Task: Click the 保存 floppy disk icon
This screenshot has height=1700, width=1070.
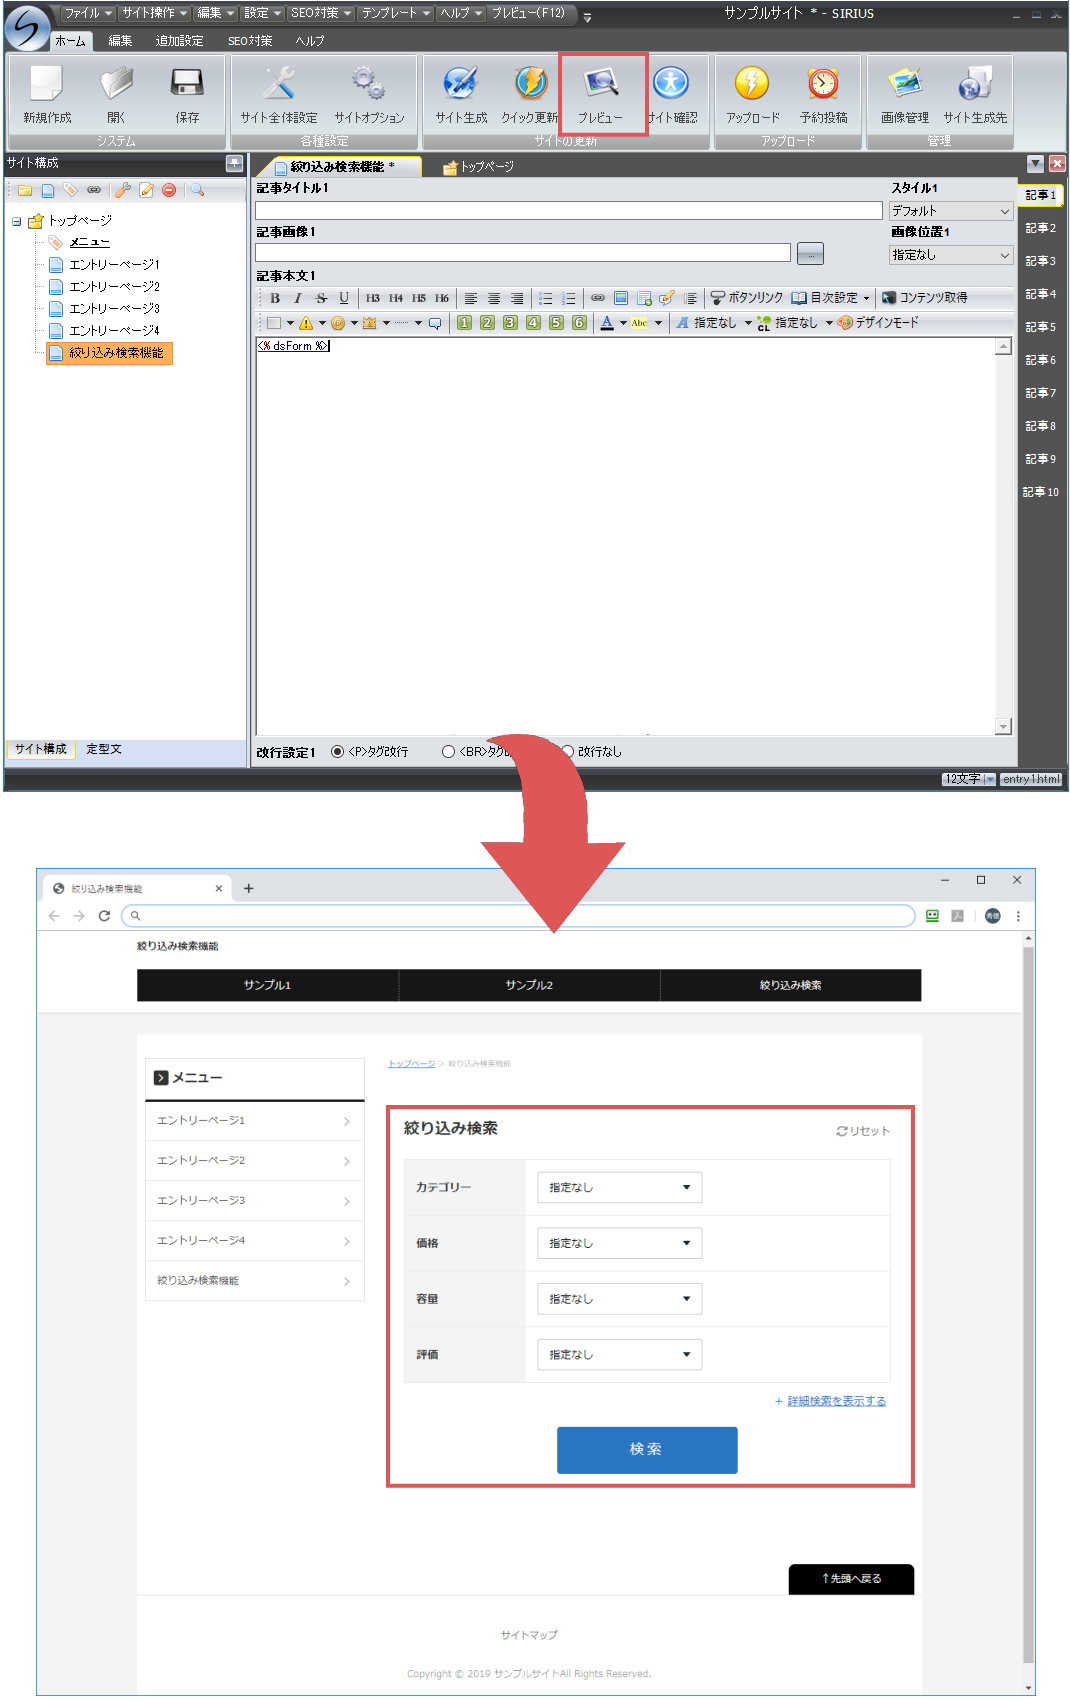Action: pyautogui.click(x=187, y=85)
